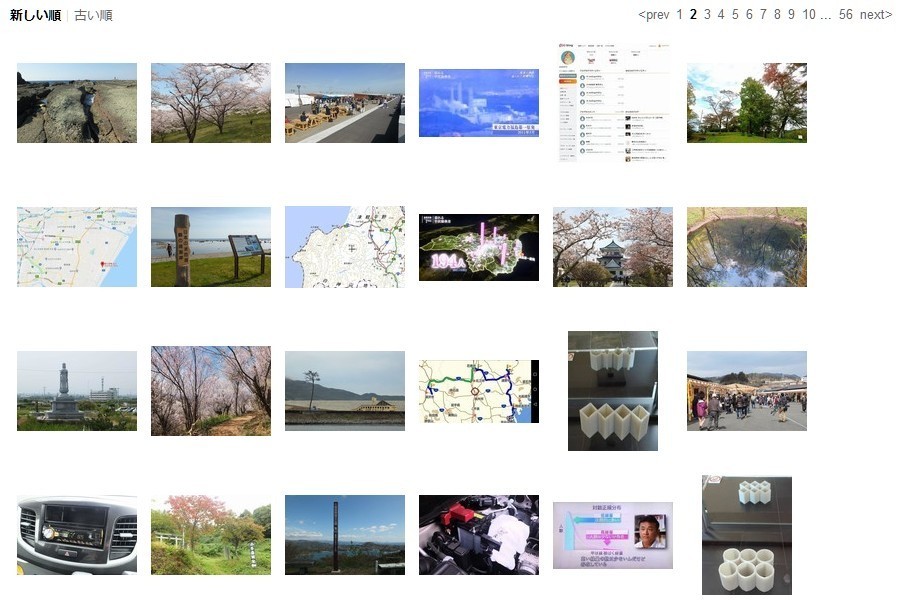Go to page 9
899x603 pixels.
tap(791, 15)
